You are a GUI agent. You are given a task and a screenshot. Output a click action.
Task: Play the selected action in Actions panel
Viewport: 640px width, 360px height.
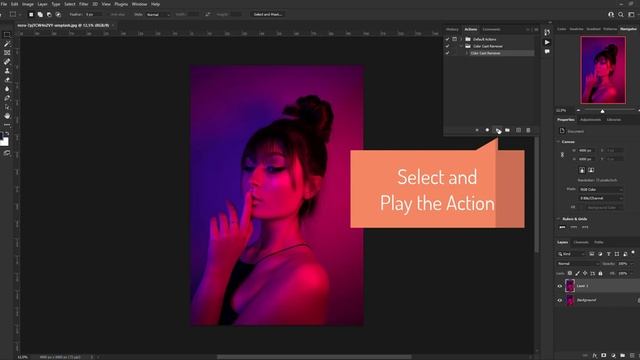pos(498,130)
